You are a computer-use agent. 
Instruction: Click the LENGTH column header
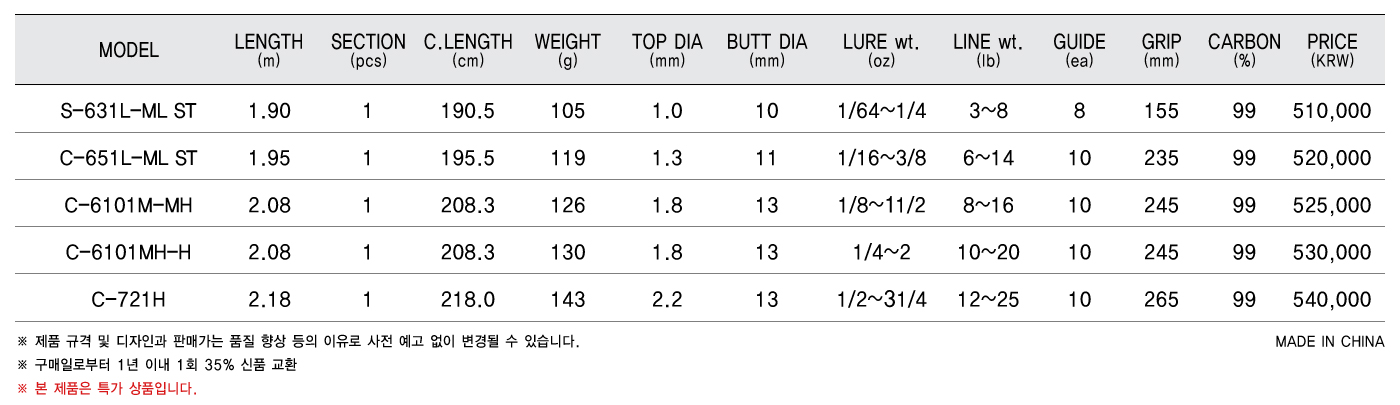tap(268, 50)
